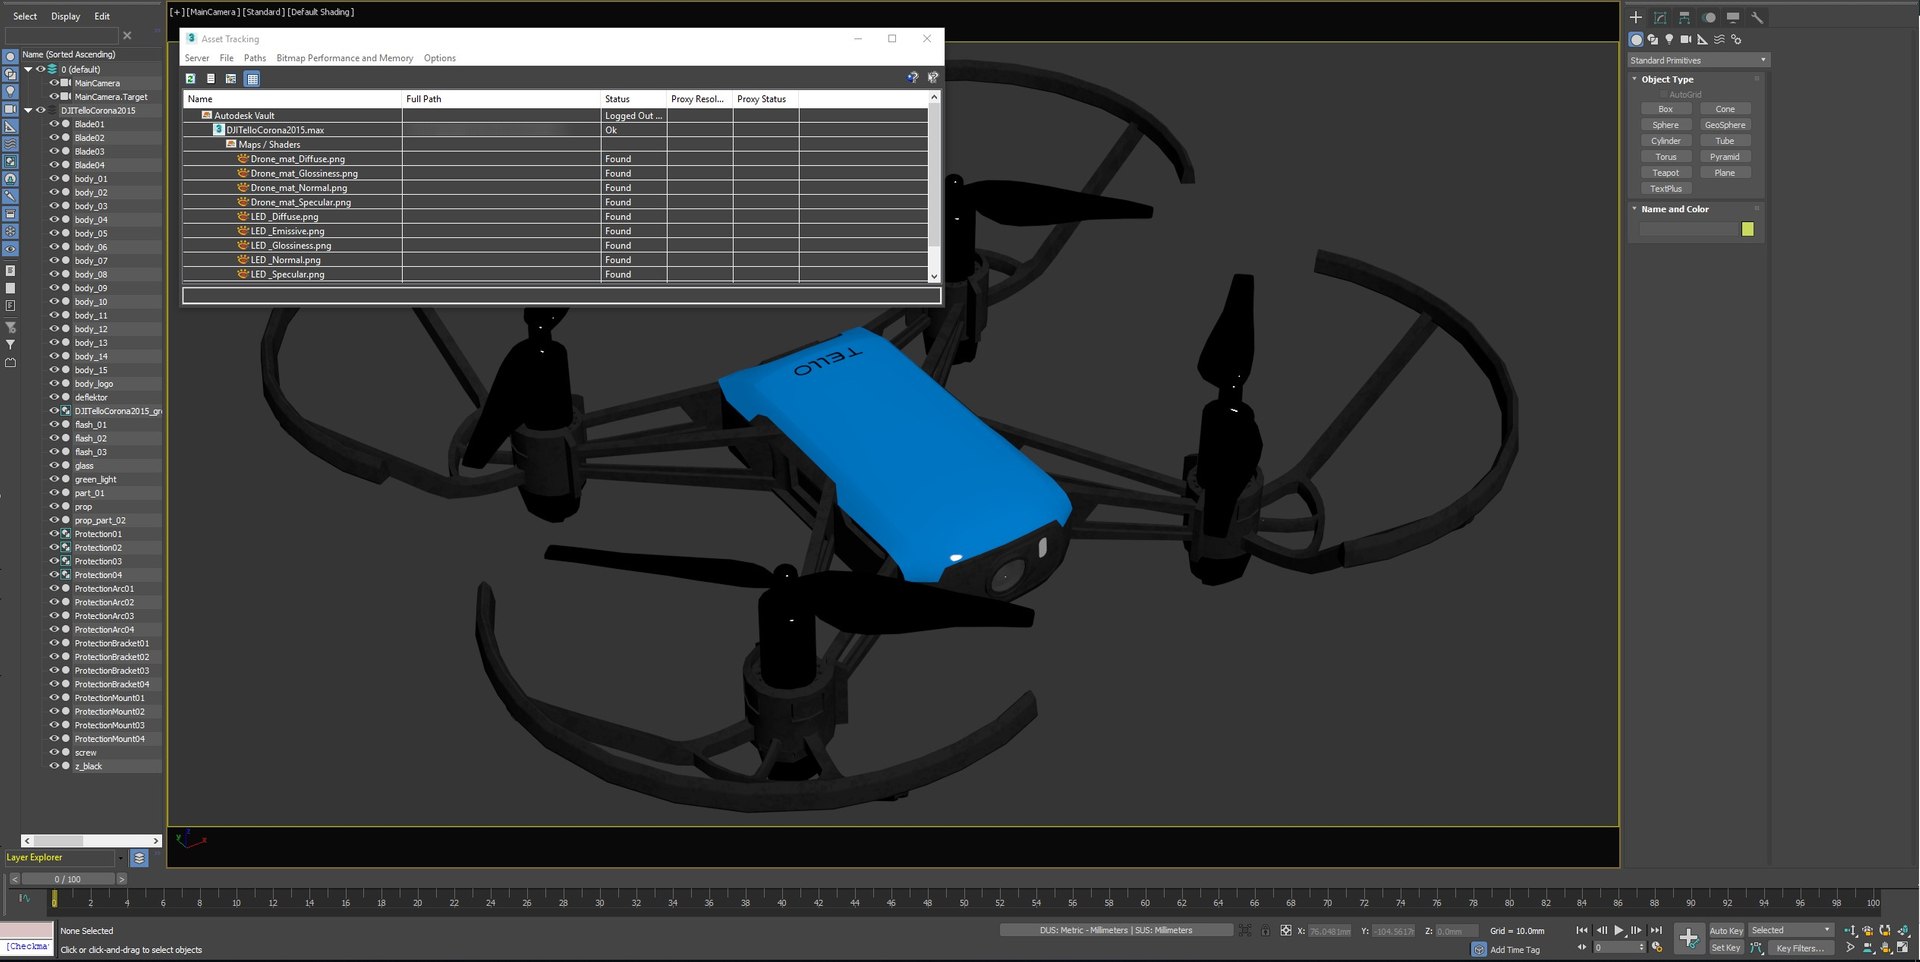Image resolution: width=1920 pixels, height=962 pixels.
Task: Click the large Set Keys plus button
Action: click(1689, 938)
